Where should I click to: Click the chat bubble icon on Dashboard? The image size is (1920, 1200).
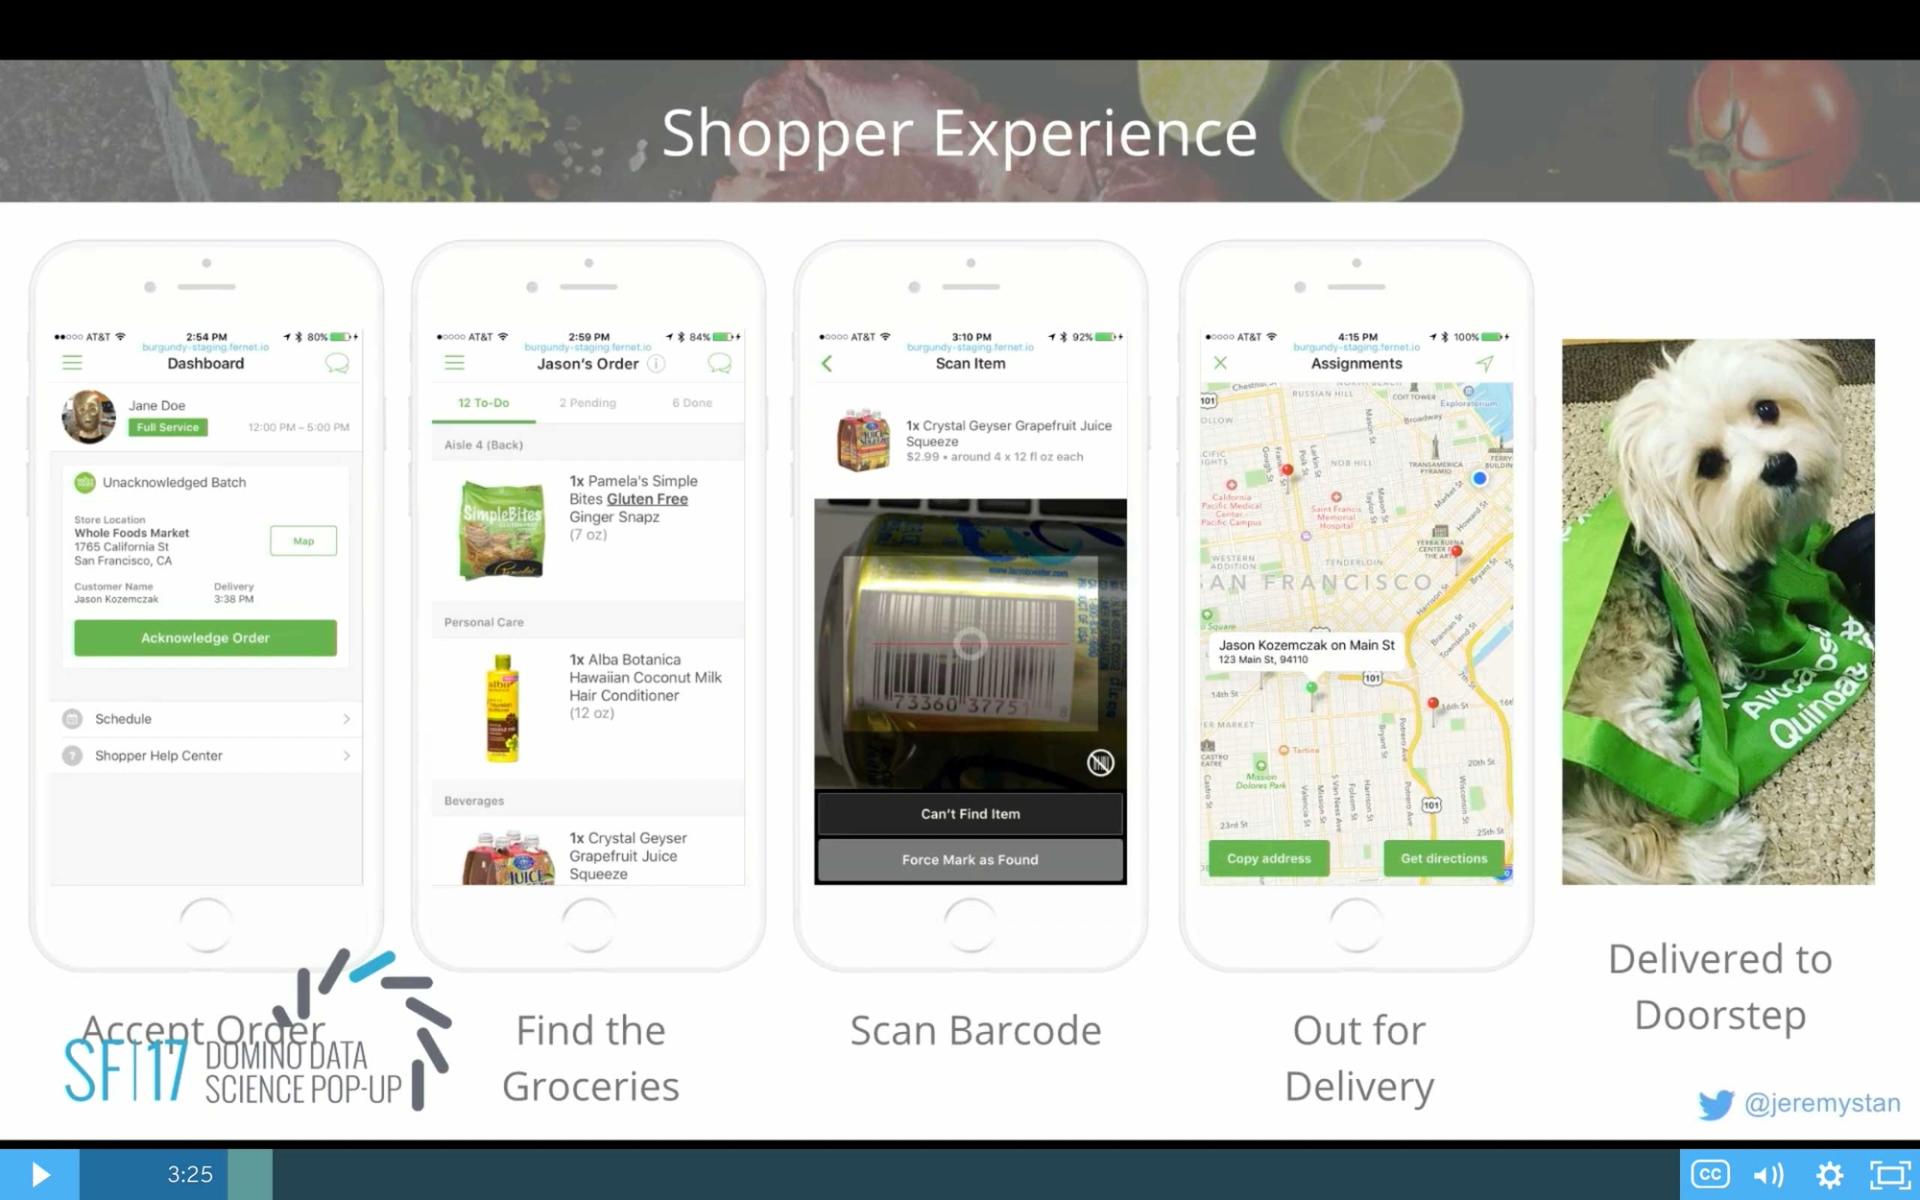pos(336,364)
